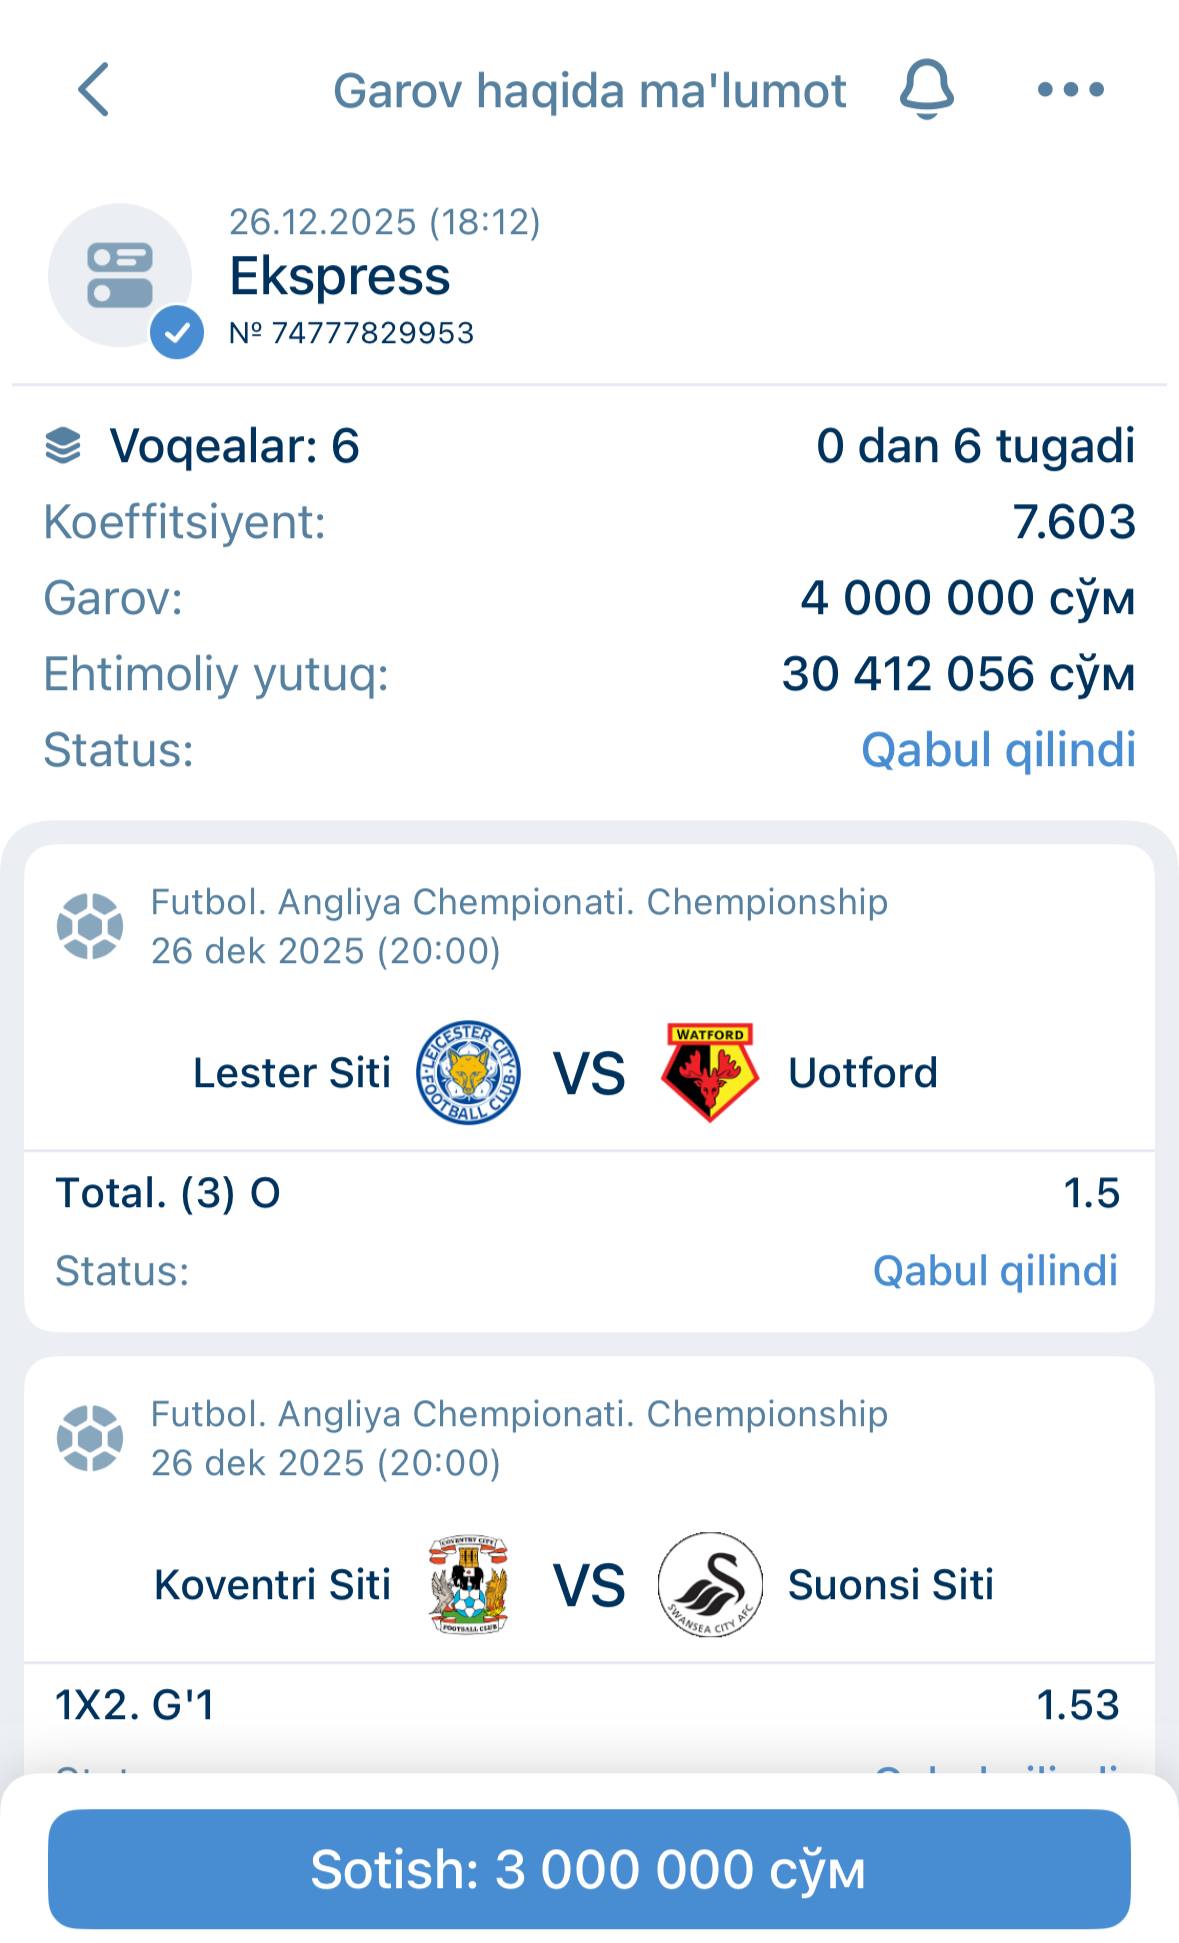Tap the Total. (3) O bet line
Viewport: 1179px width, 1943px height.
pyautogui.click(x=168, y=1193)
